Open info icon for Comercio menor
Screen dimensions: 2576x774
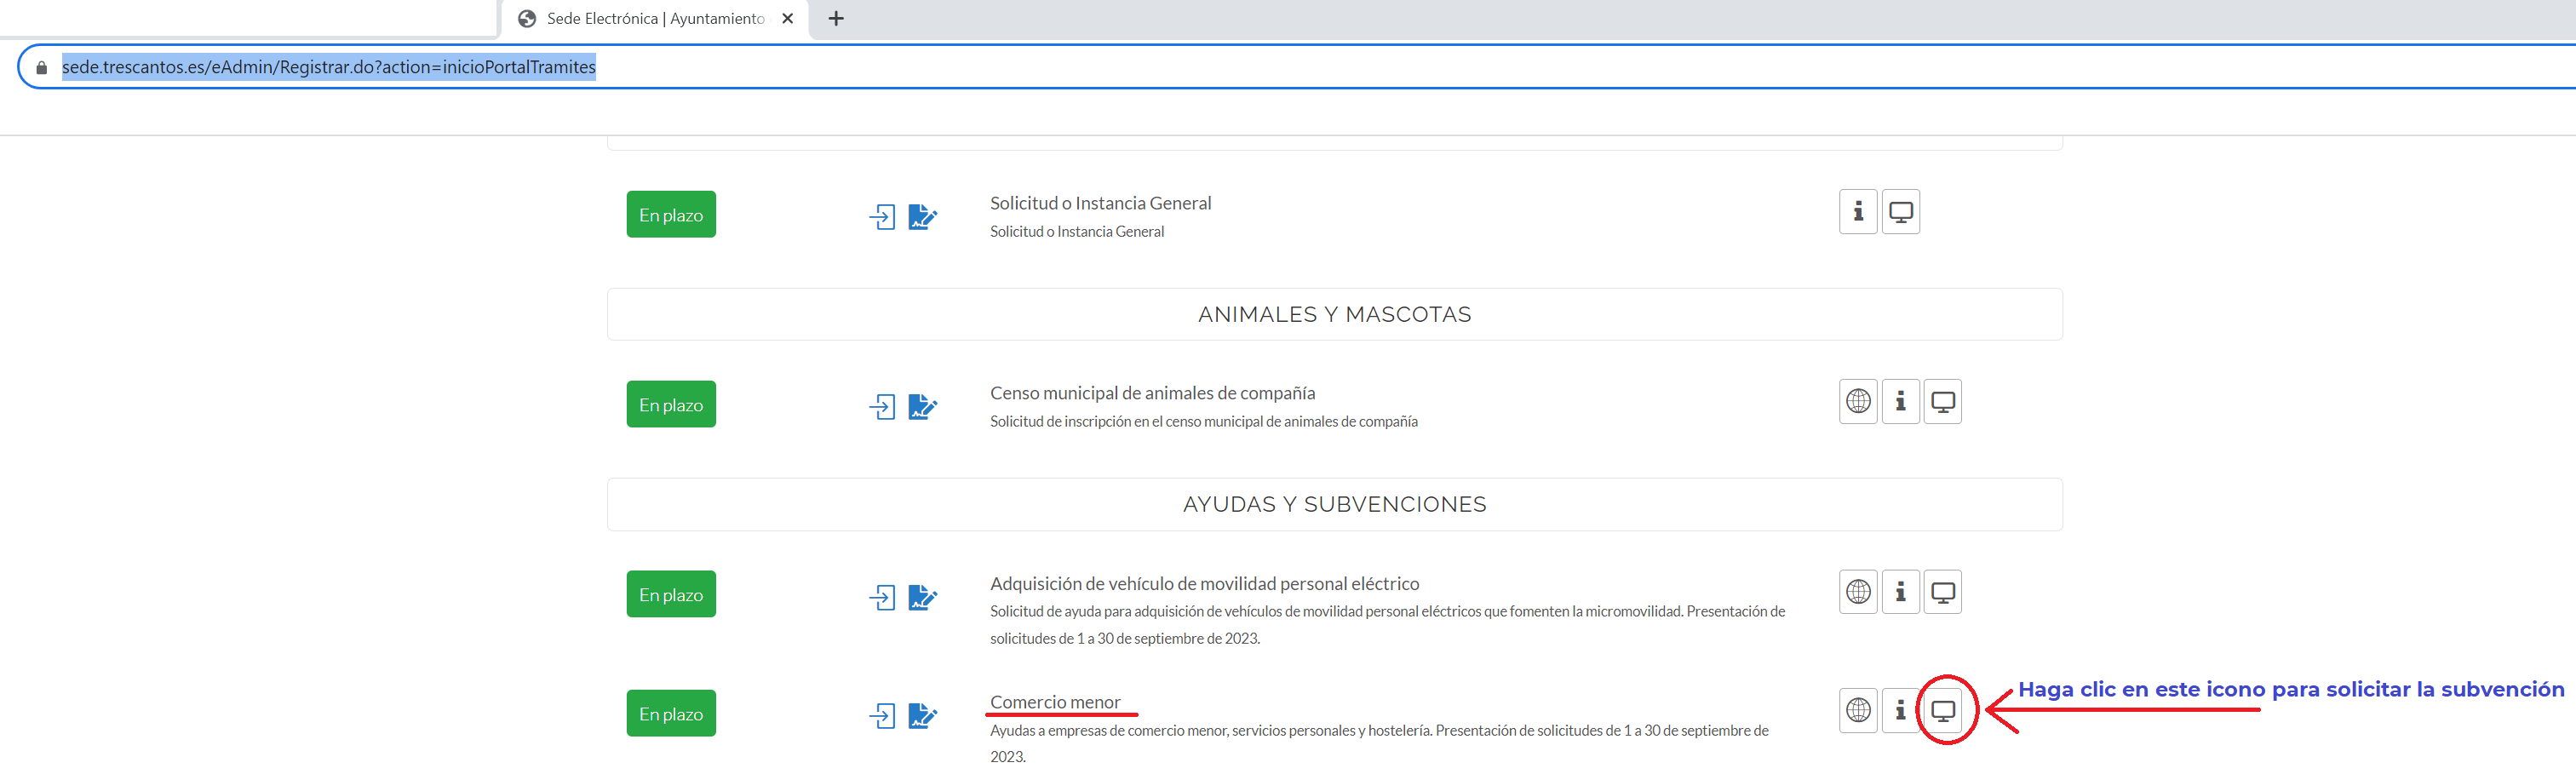(1900, 710)
